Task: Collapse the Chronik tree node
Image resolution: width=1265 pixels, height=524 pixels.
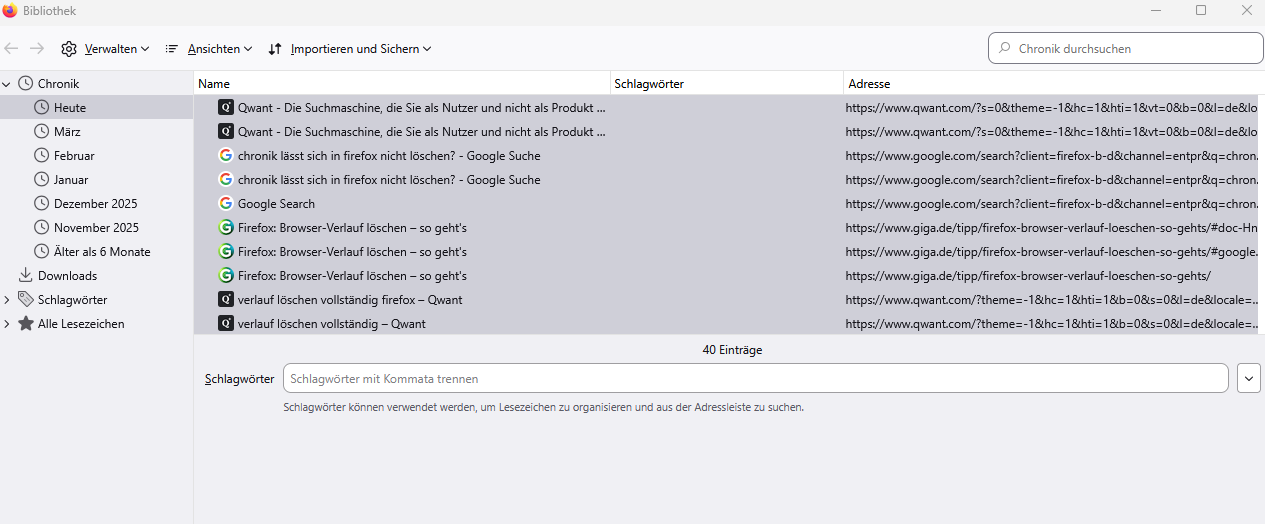Action: click(x=7, y=84)
